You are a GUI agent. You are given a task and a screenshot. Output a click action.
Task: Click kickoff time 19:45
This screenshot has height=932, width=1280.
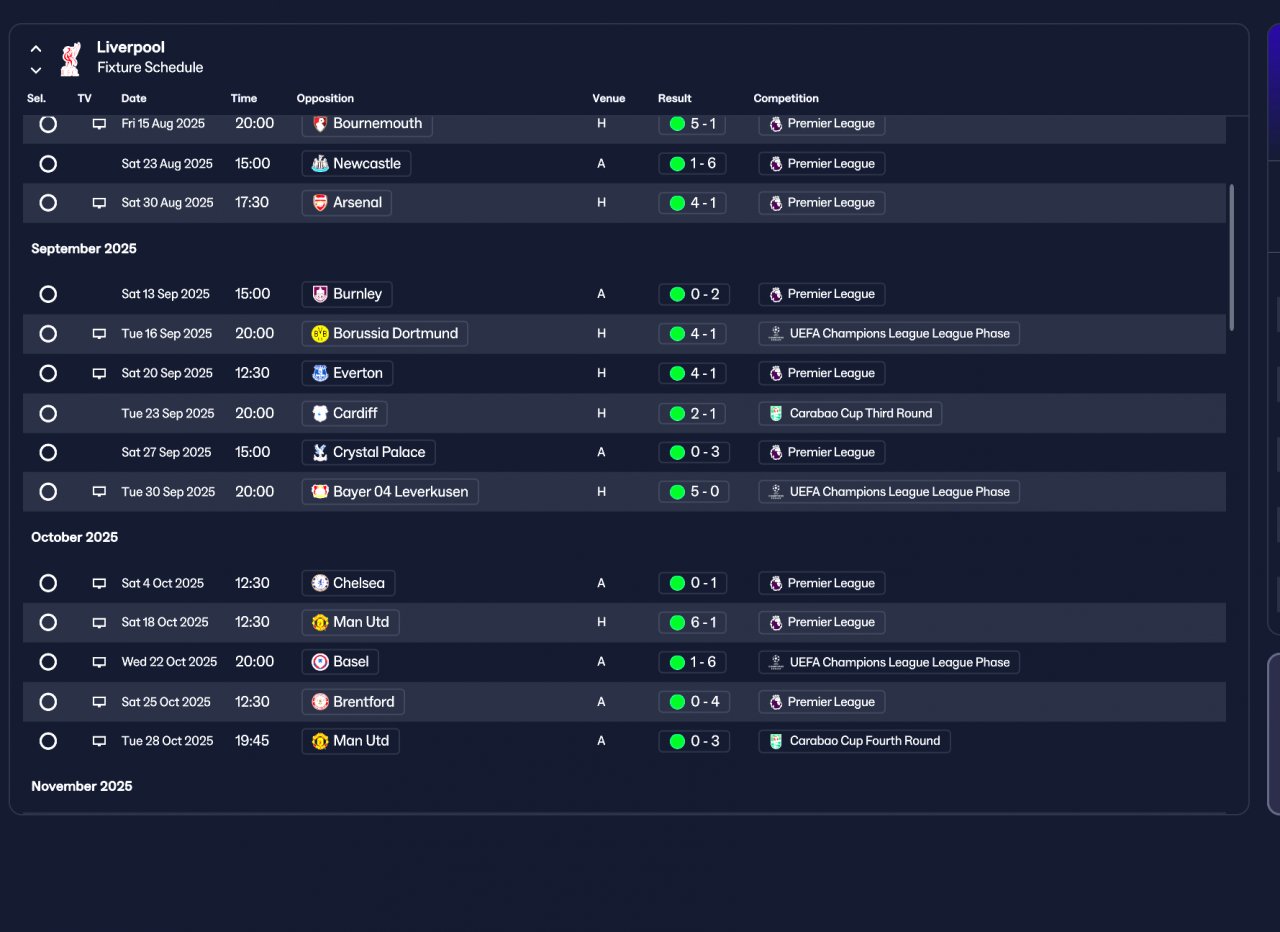[252, 741]
